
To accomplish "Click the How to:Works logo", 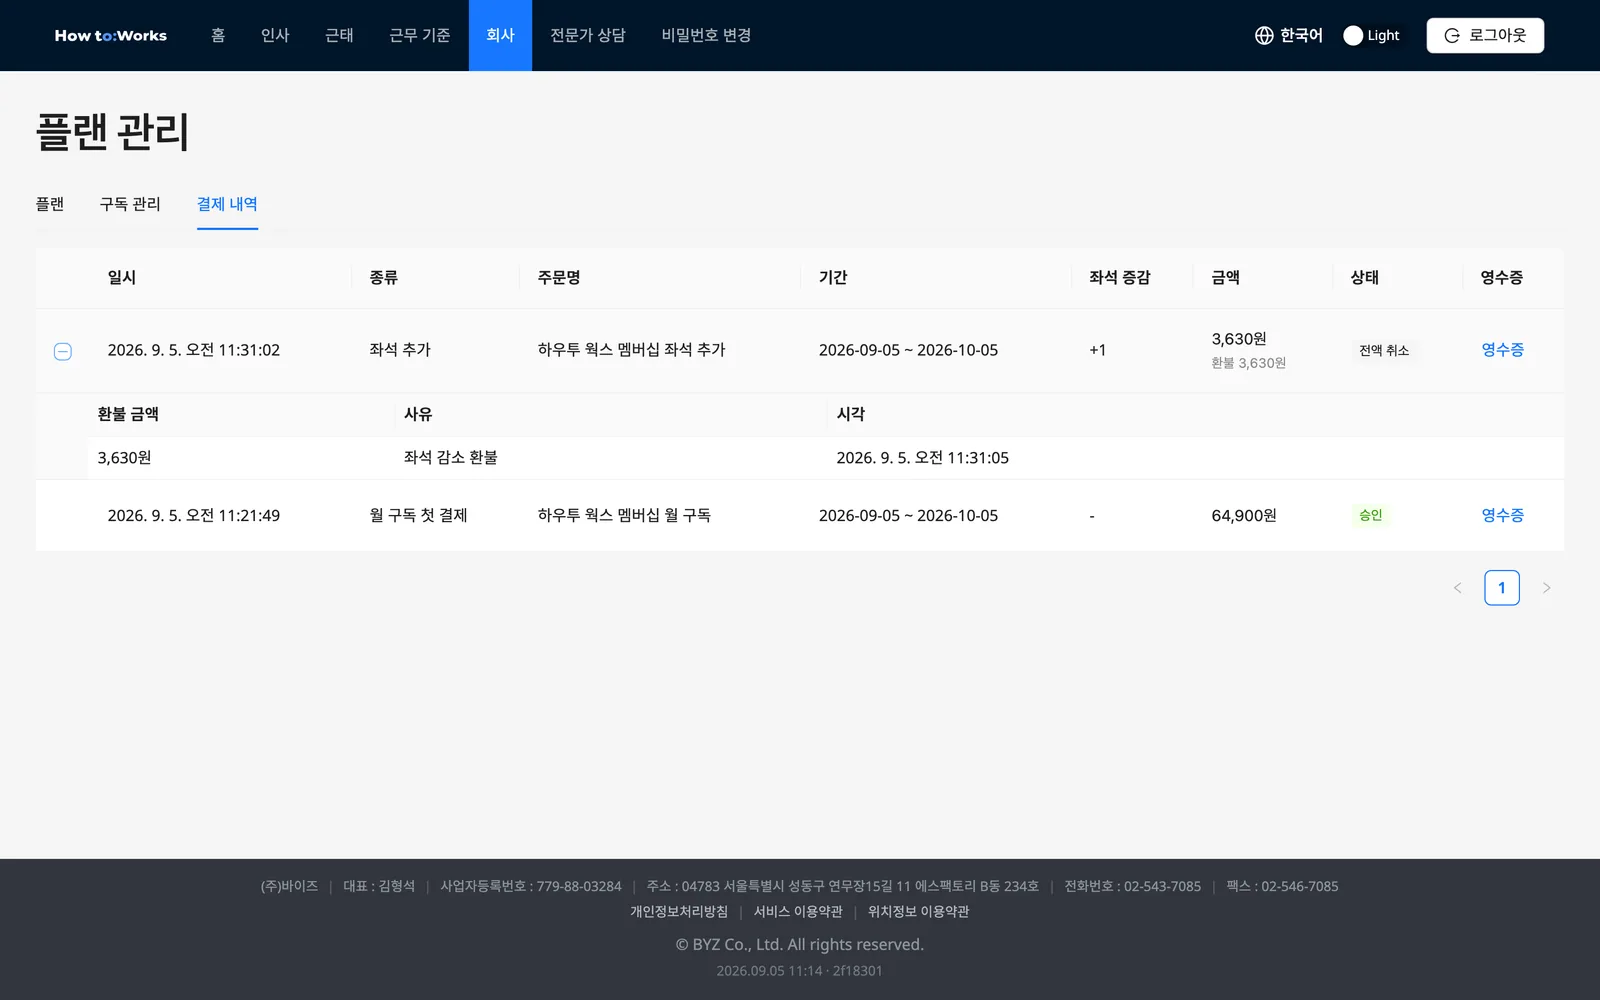I will coord(111,35).
